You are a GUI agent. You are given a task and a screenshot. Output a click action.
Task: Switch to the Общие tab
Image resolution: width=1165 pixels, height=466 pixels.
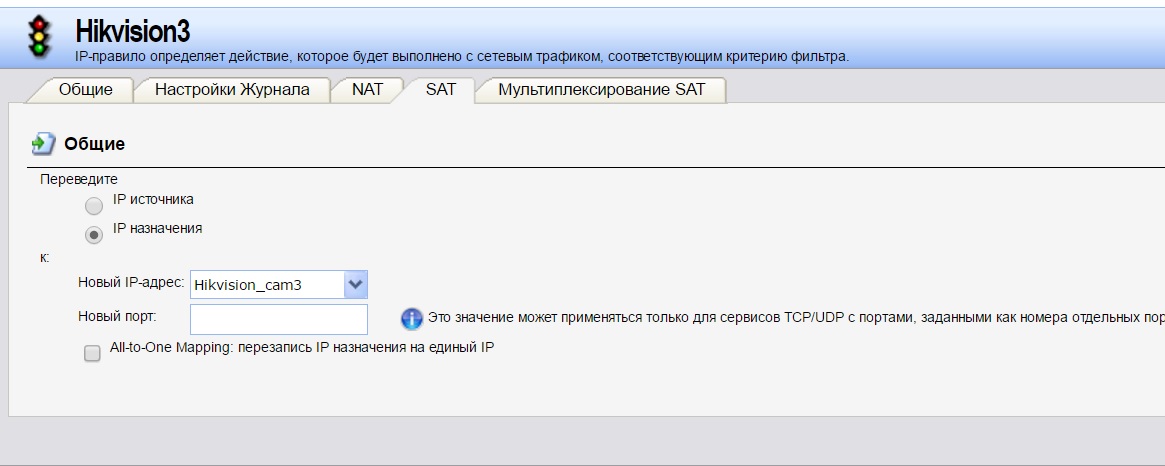[x=85, y=90]
